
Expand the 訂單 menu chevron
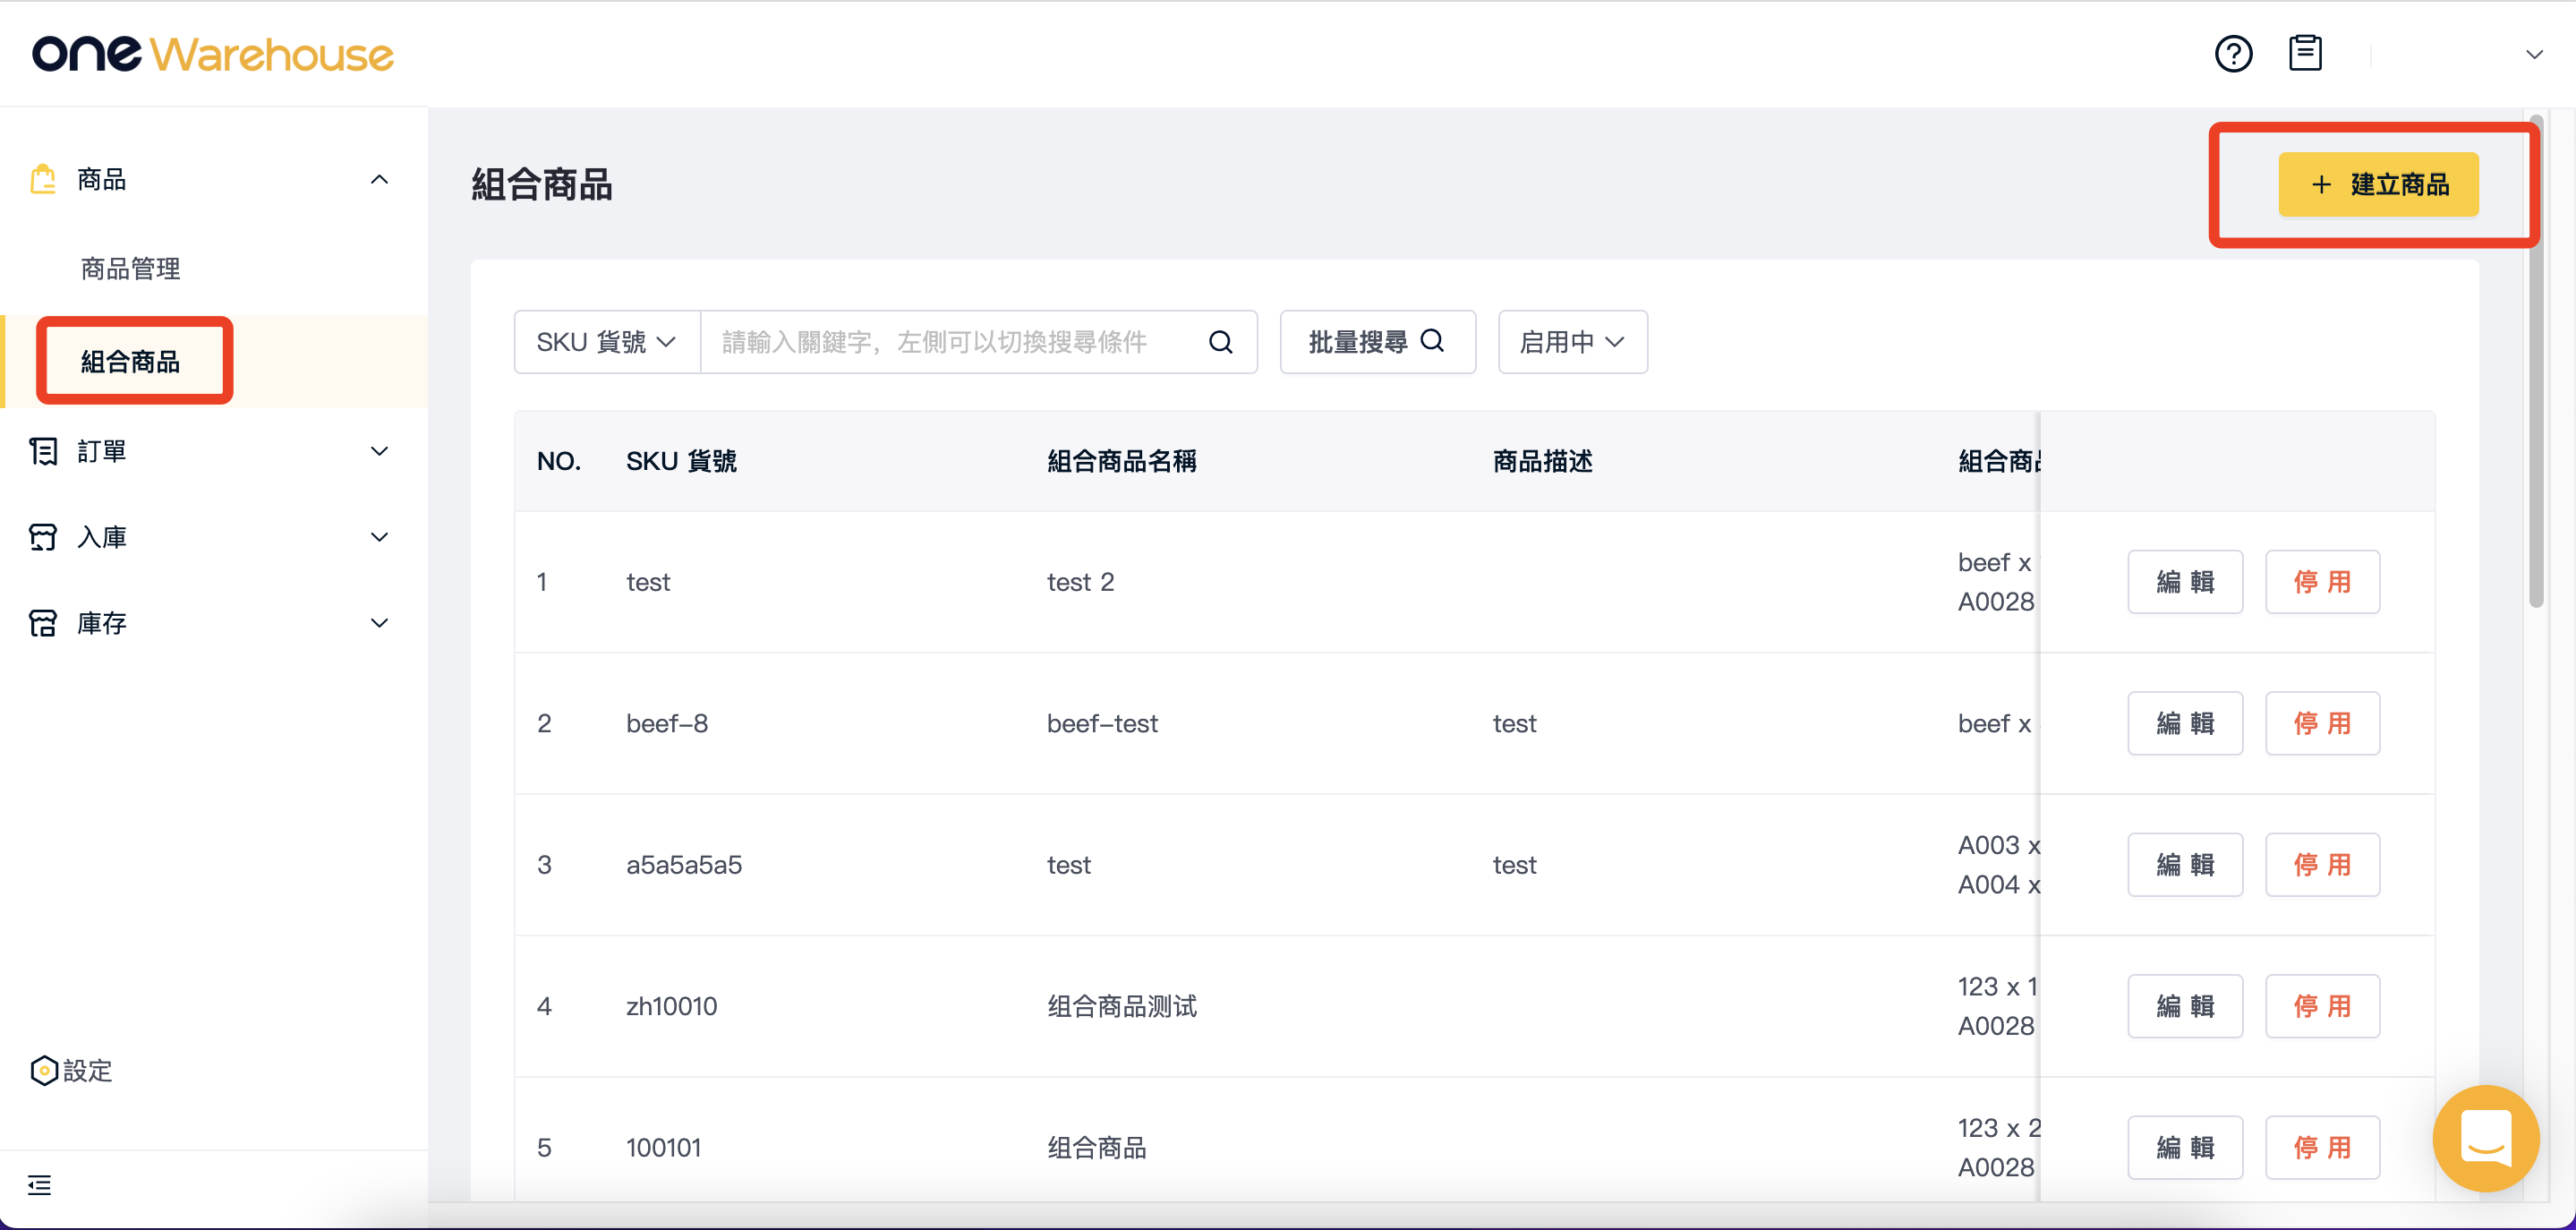pyautogui.click(x=379, y=451)
